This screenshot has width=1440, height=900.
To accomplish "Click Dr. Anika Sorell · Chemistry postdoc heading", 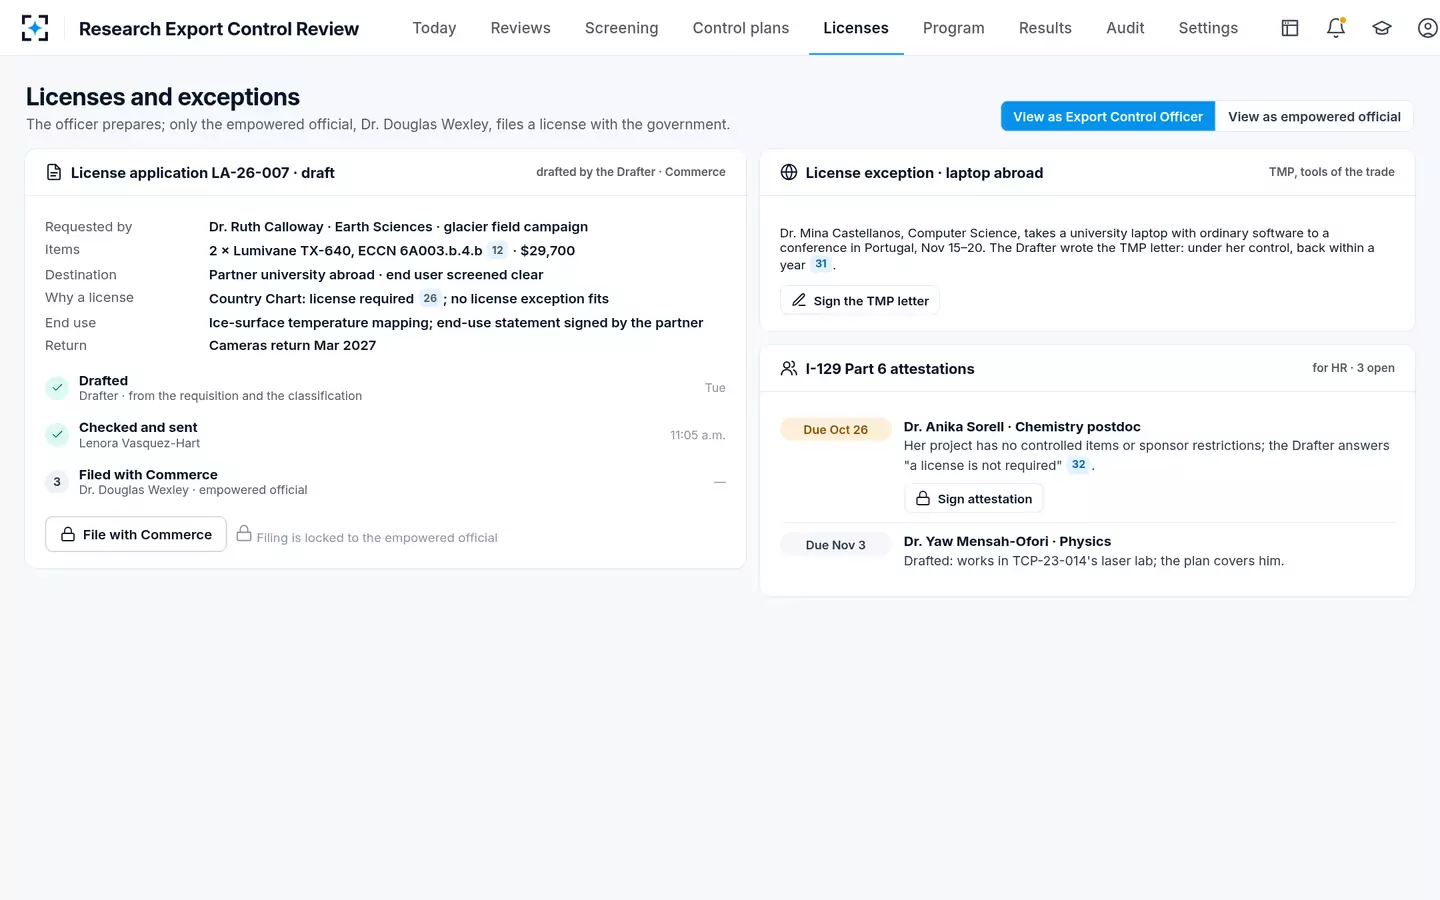I will tap(1022, 426).
